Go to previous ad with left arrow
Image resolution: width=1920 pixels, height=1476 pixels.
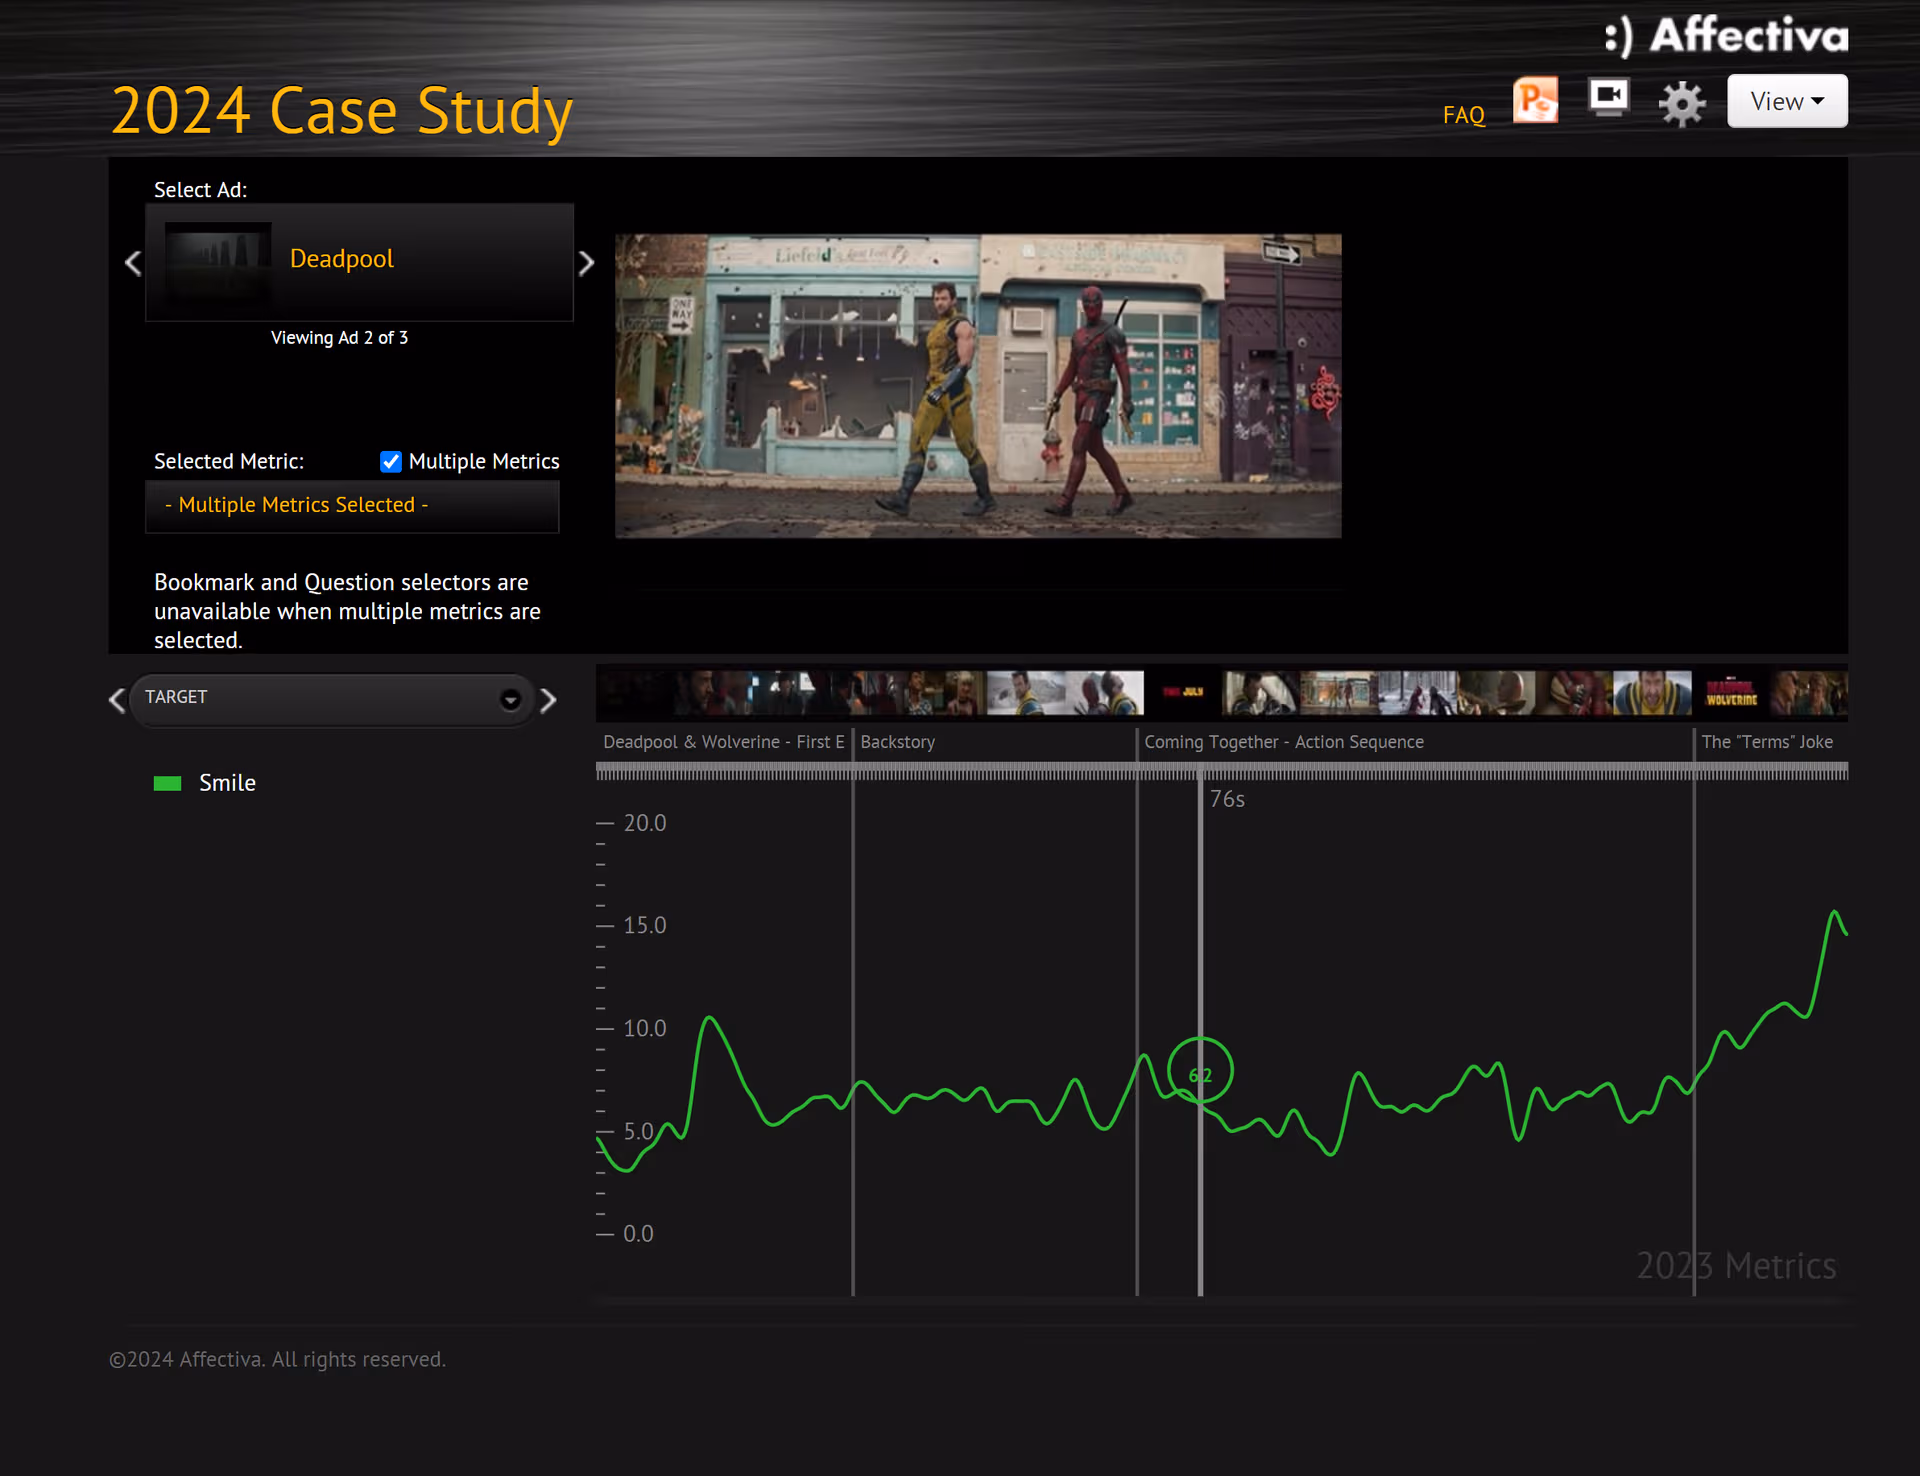click(133, 263)
